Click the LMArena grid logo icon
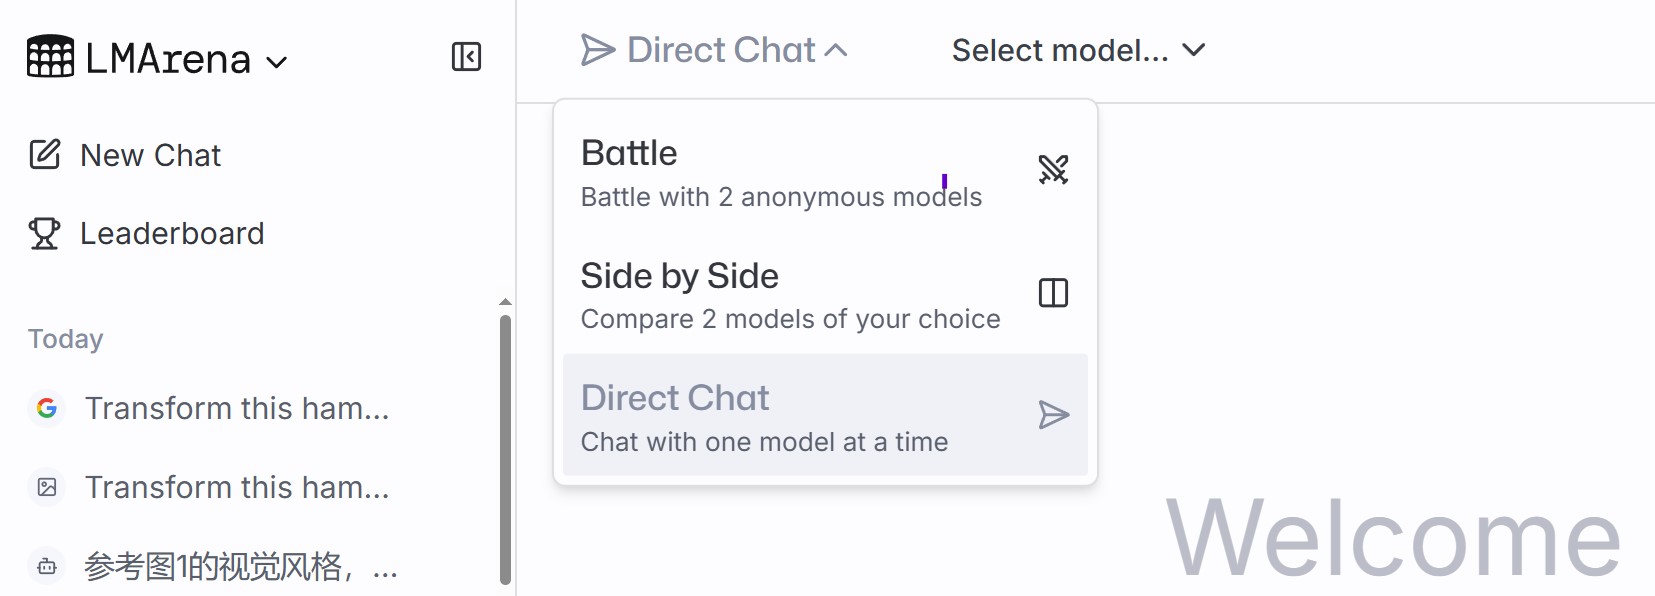The width and height of the screenshot is (1655, 596). (50, 57)
